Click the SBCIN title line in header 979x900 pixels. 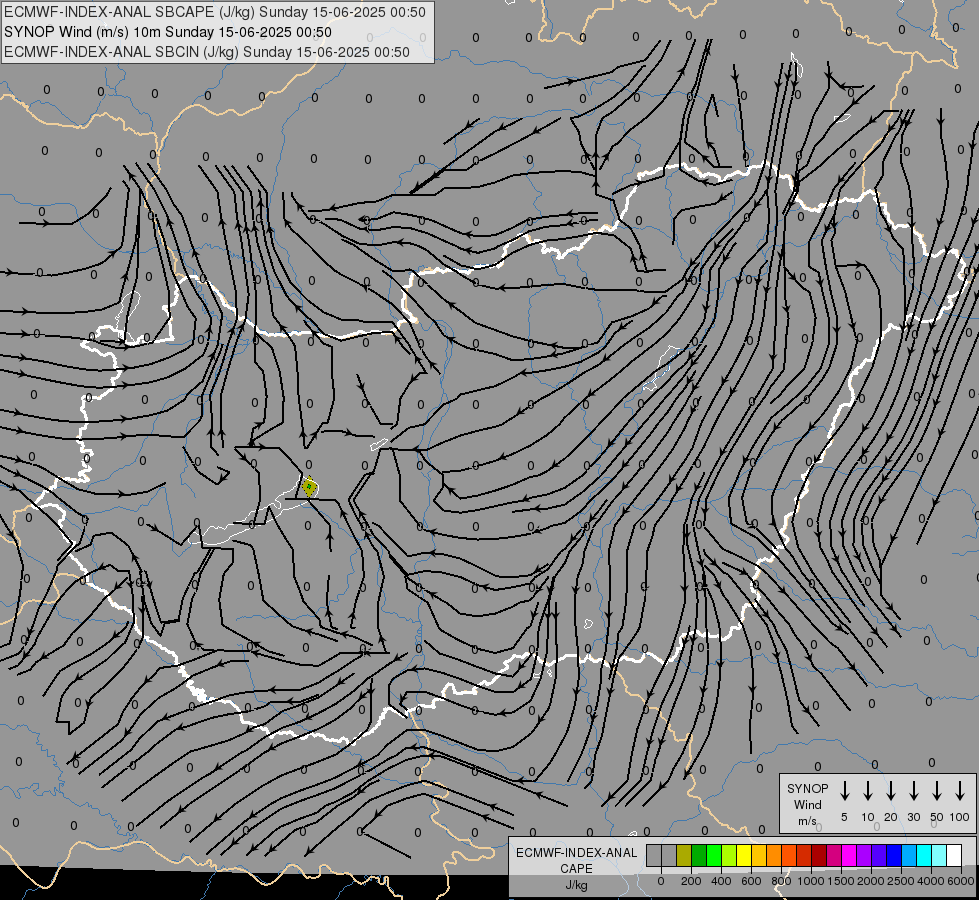pyautogui.click(x=207, y=52)
